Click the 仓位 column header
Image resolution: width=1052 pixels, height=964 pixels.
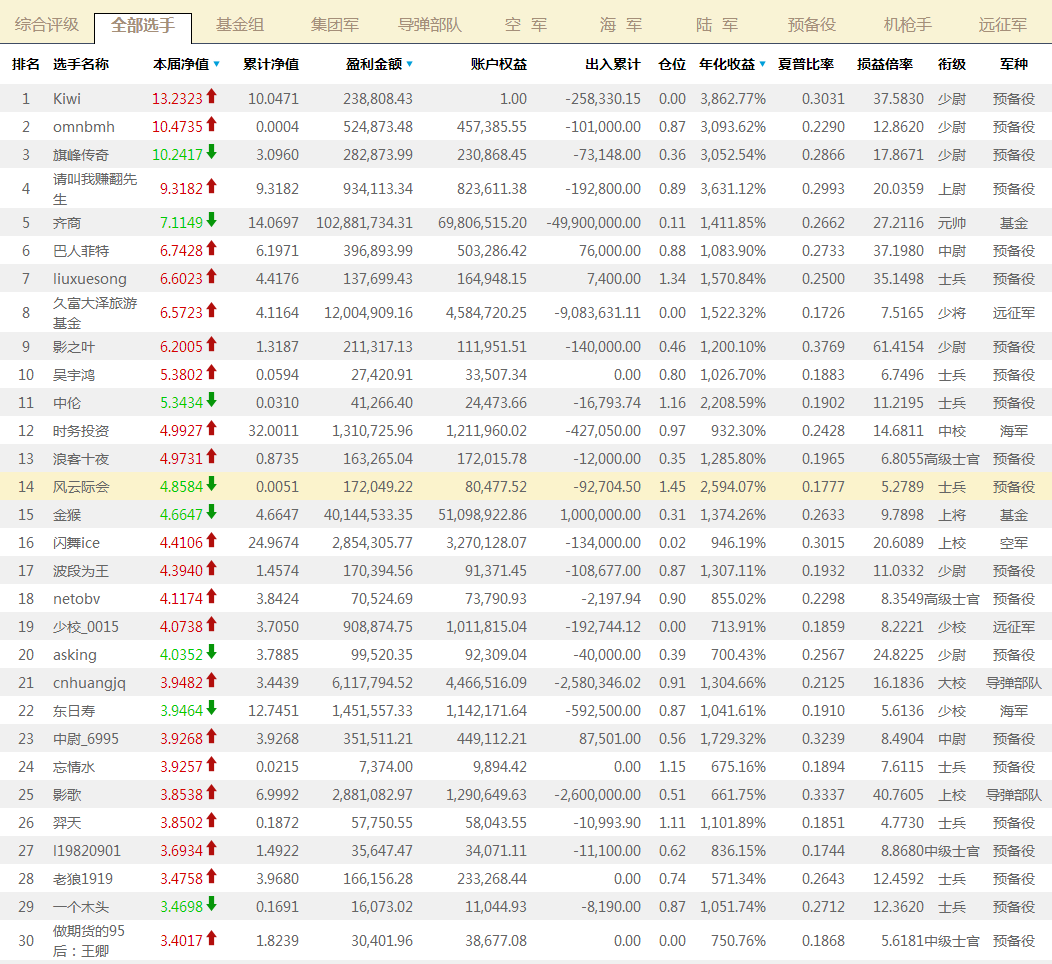coord(672,64)
